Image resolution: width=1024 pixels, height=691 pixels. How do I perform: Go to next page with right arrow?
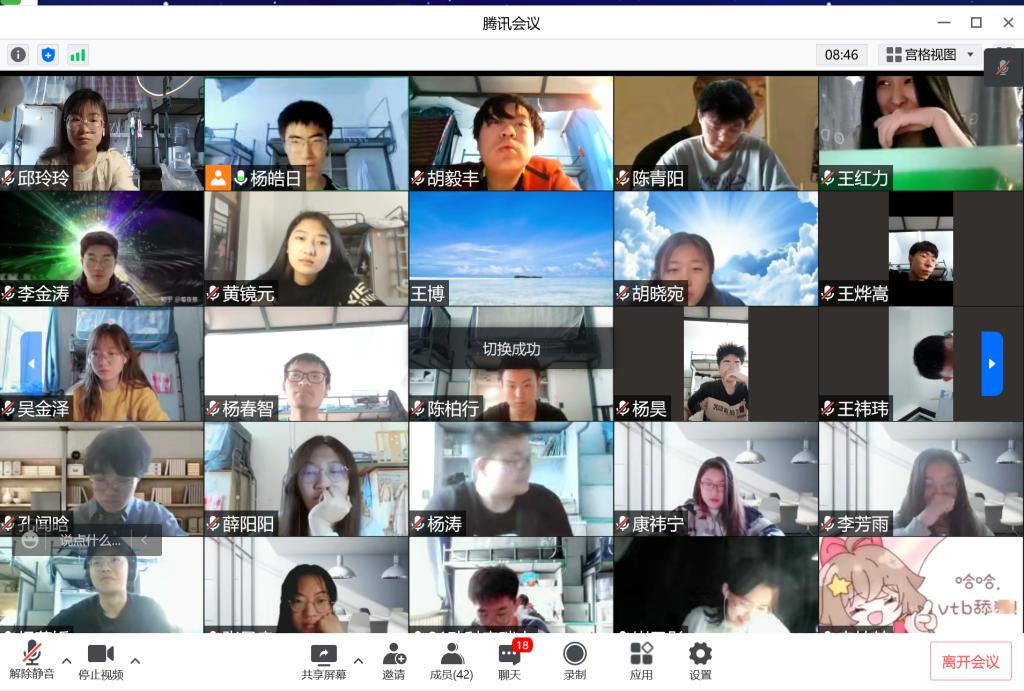click(x=992, y=363)
